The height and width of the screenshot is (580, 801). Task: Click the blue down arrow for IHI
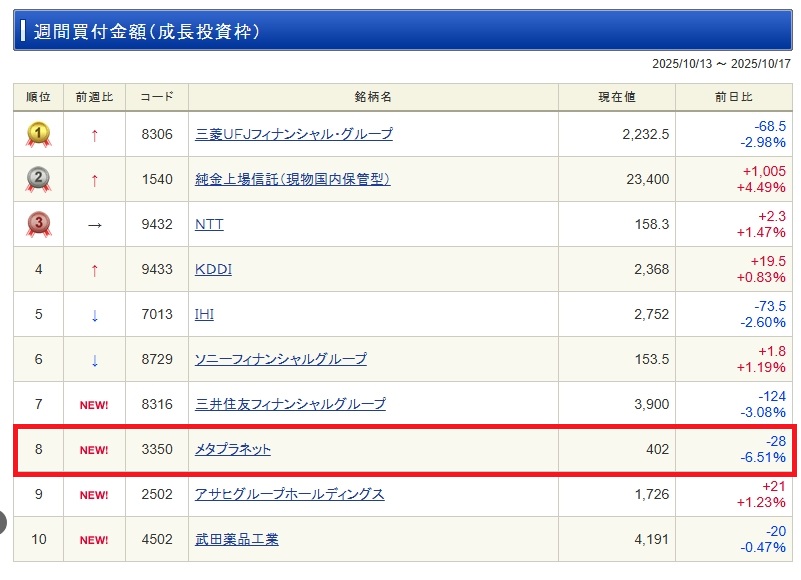pos(95,315)
